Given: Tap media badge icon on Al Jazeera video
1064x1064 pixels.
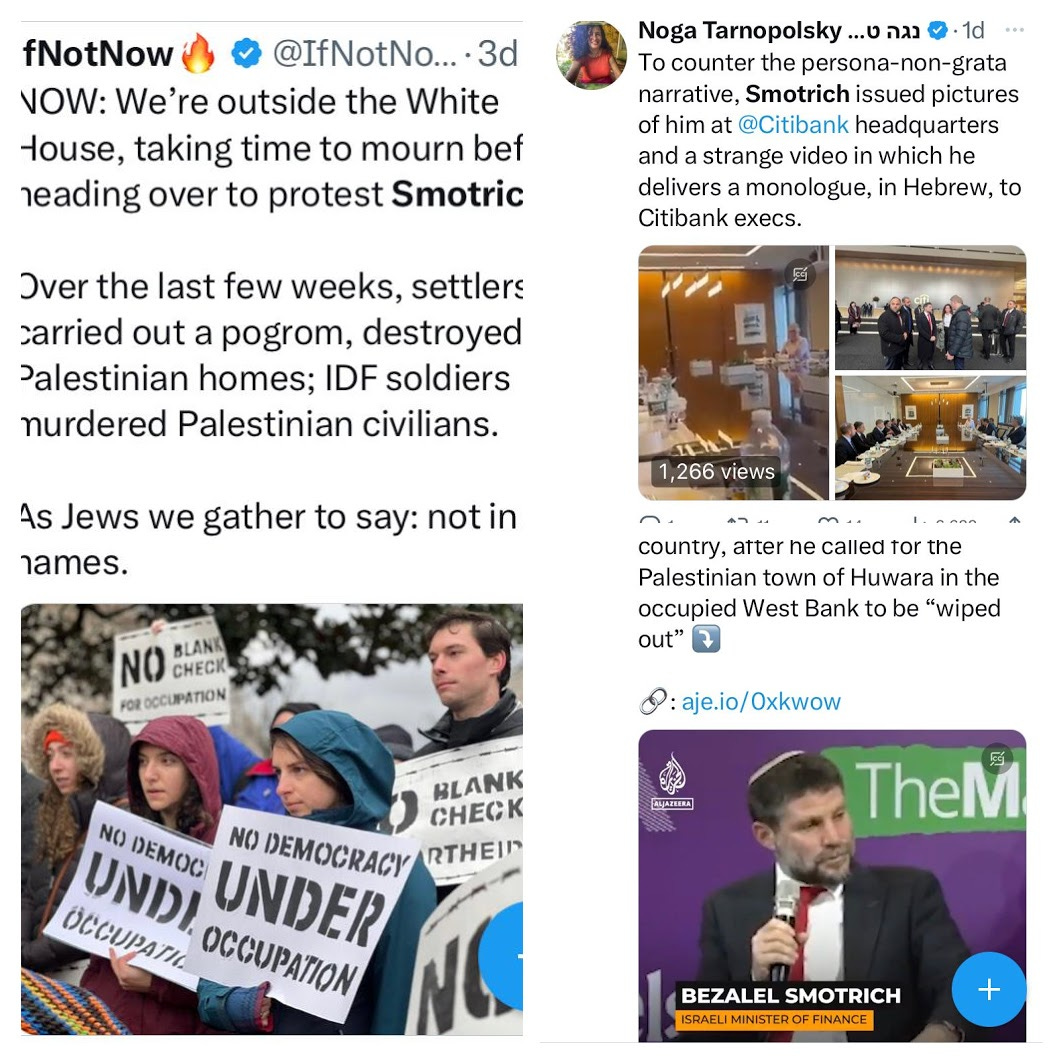Looking at the screenshot, I should pos(997,758).
